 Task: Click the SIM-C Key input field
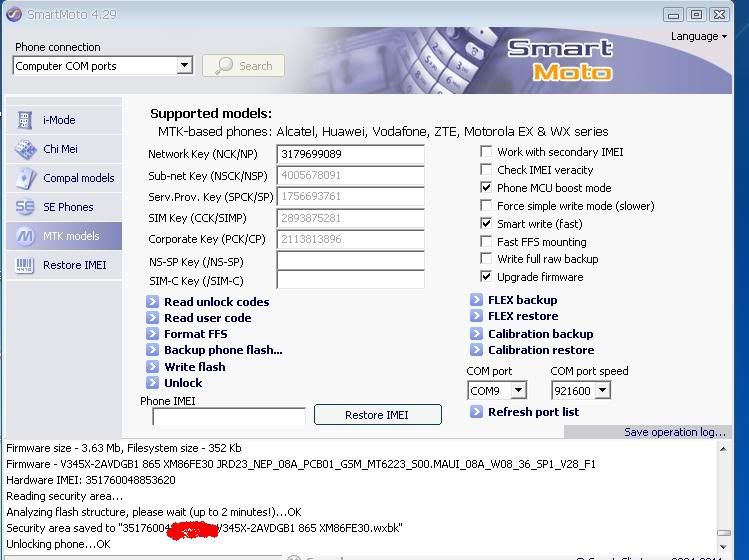pos(351,280)
